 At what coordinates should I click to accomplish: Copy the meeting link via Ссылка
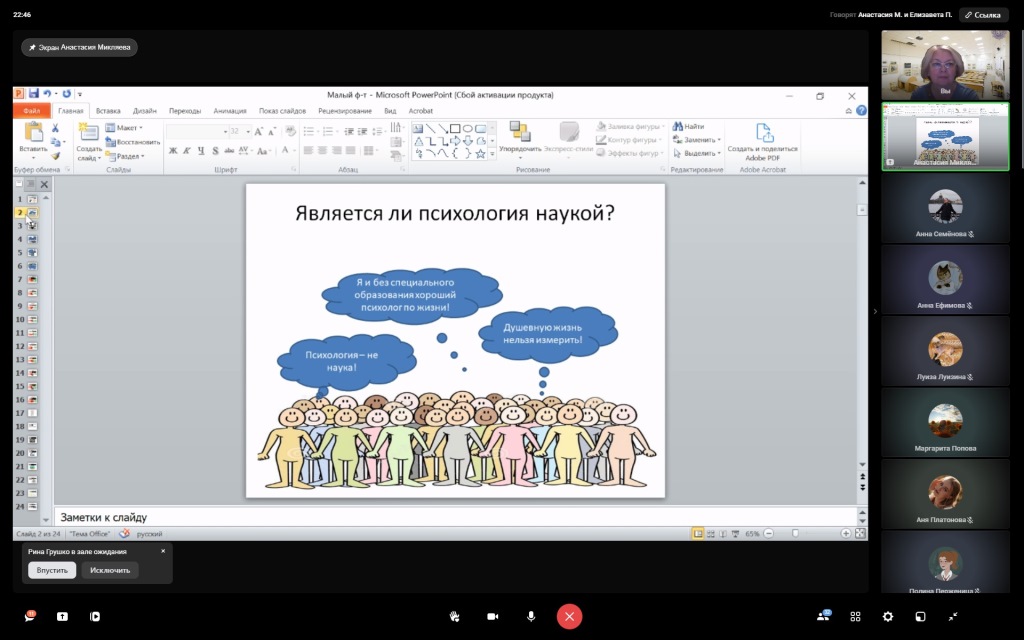pyautogui.click(x=983, y=14)
